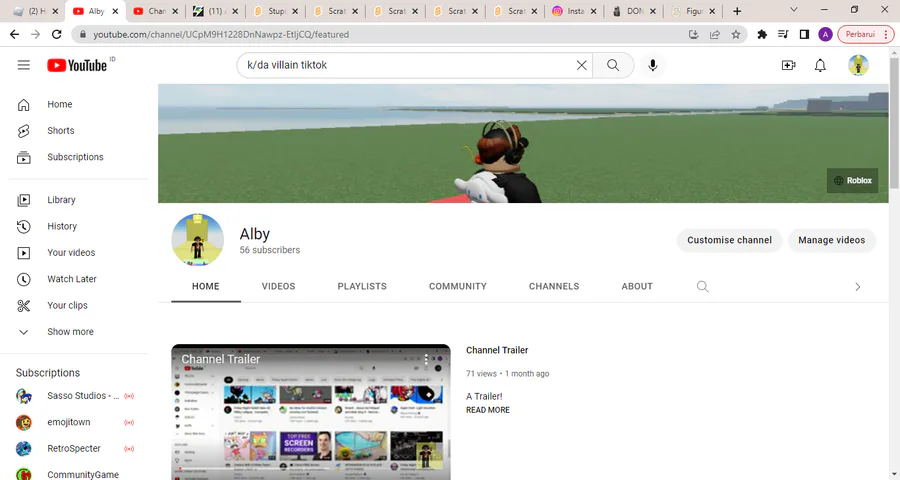This screenshot has width=900, height=480.
Task: Open the Roblox link on the banner
Action: point(852,180)
